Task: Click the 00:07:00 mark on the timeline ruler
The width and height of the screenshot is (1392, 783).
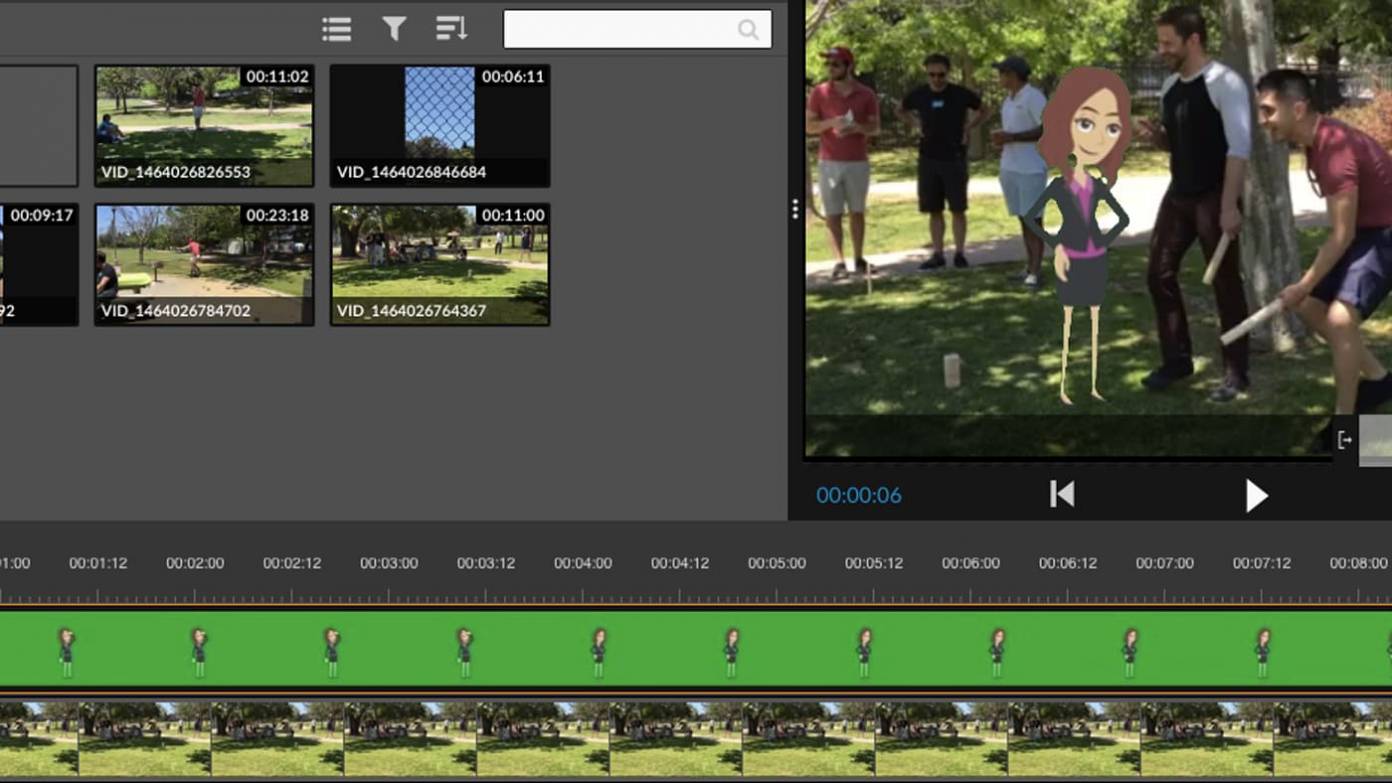Action: tap(1163, 563)
